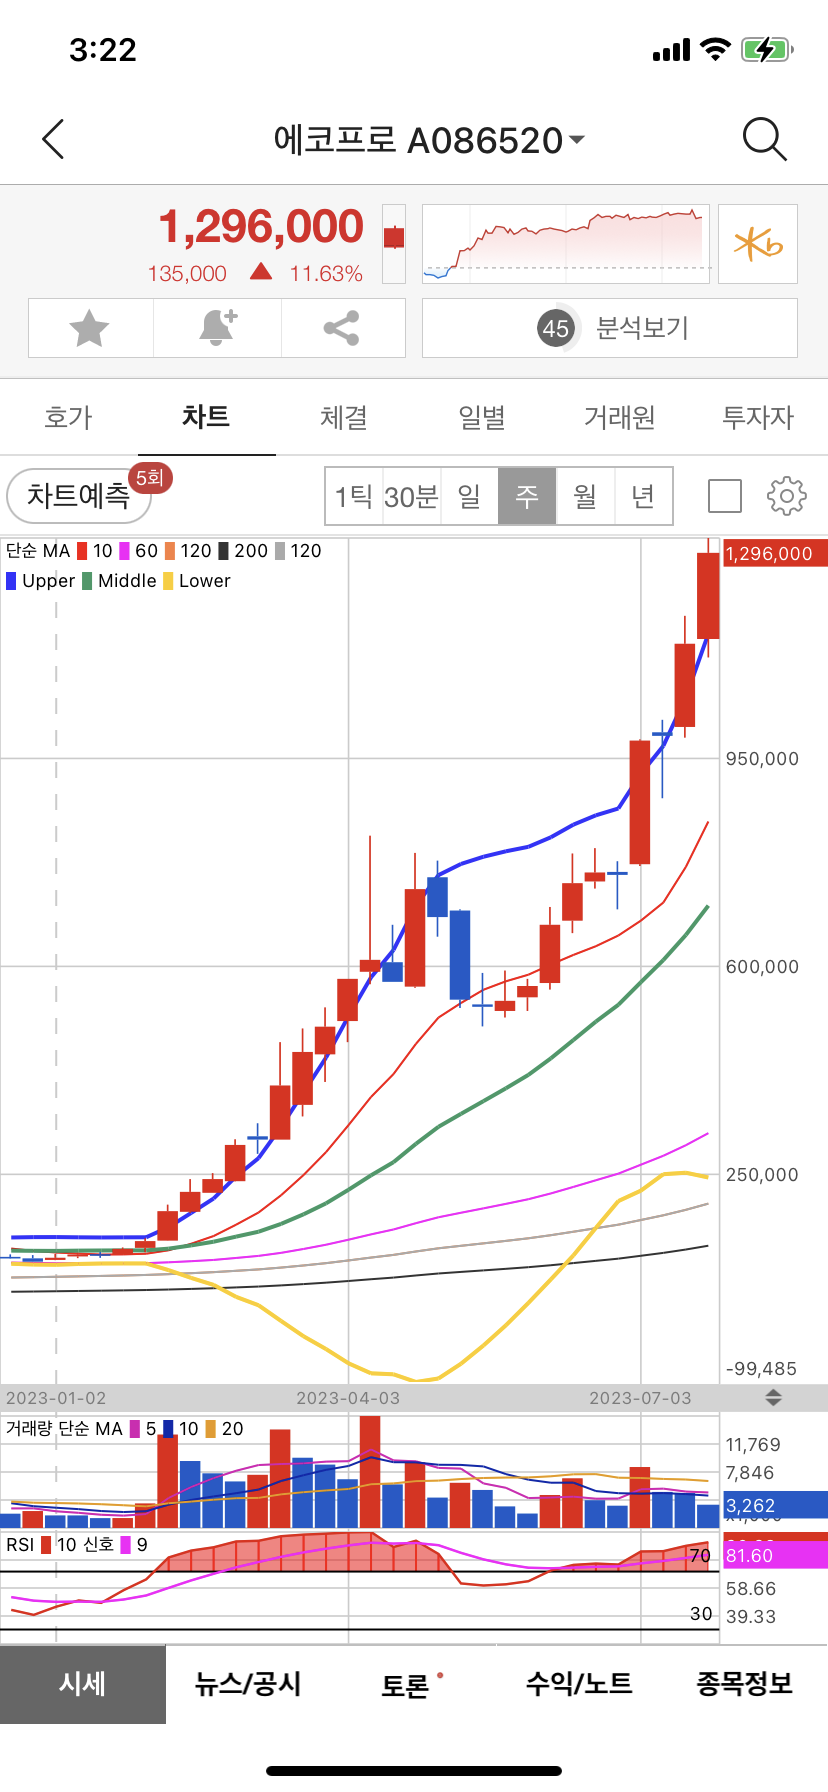Show the 투자자 tab
Viewport: 828px width, 1792px height.
[758, 417]
